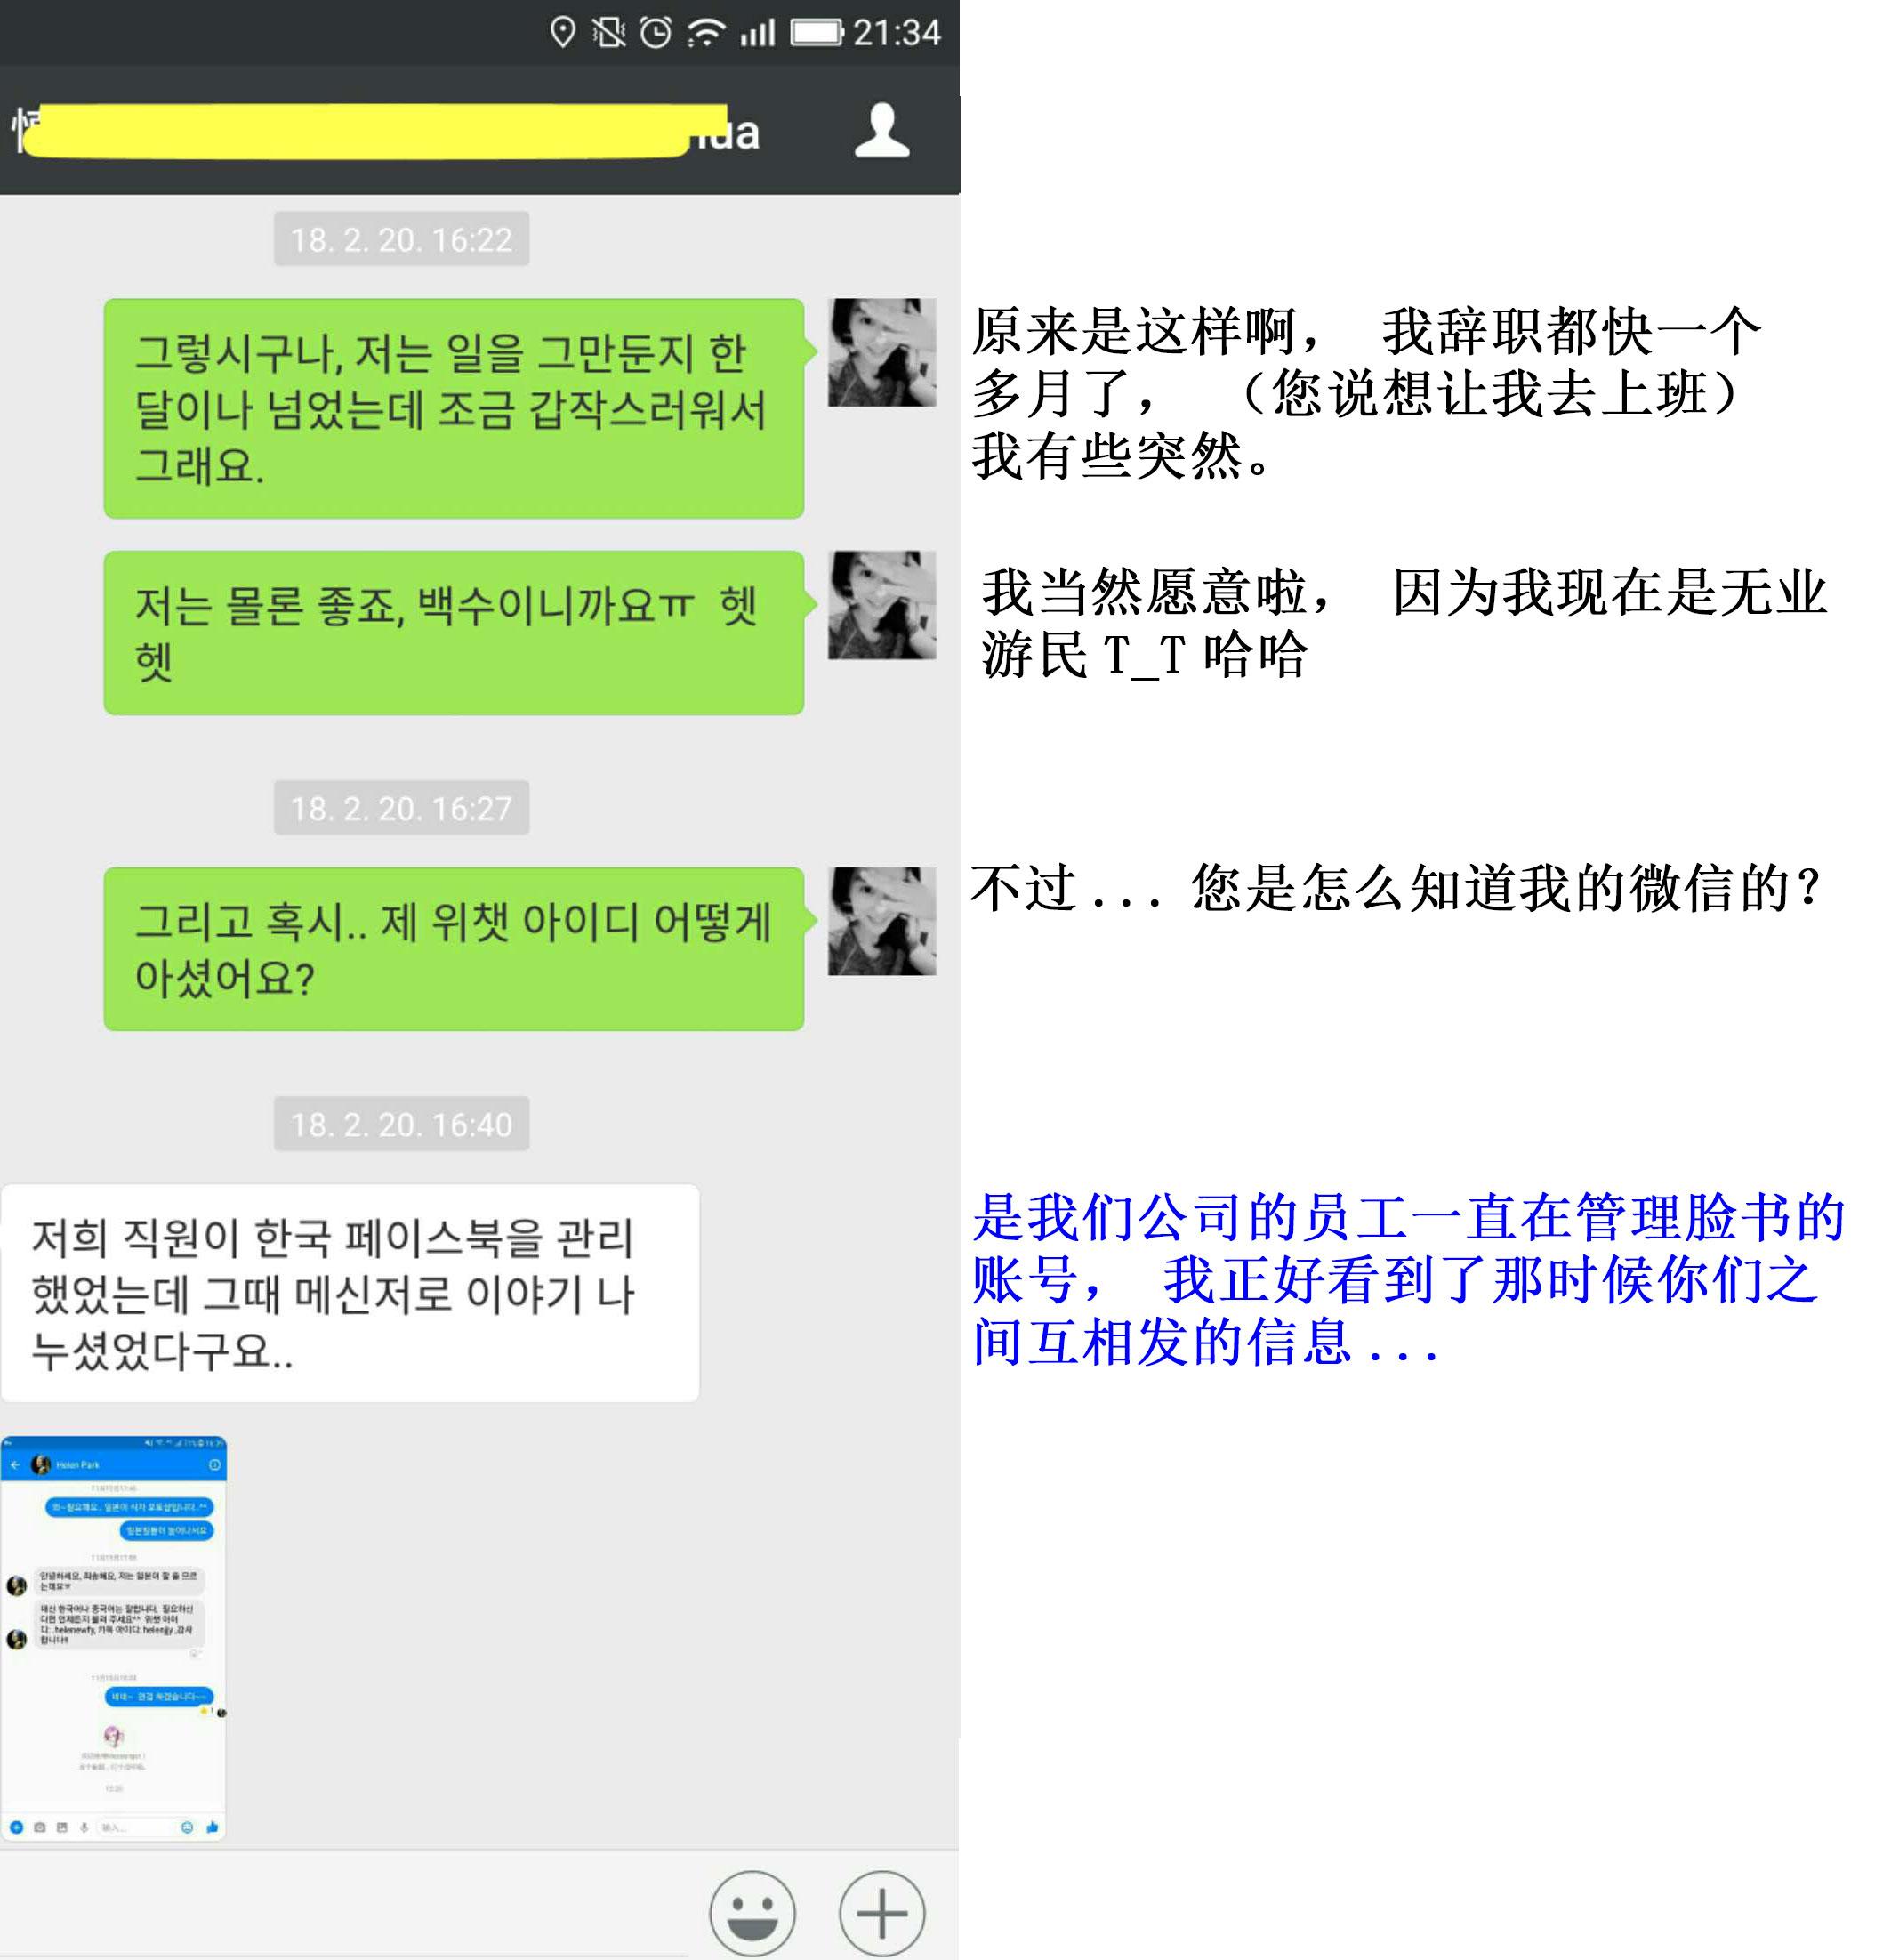
Task: Tap the plus attachment button
Action: point(882,1913)
